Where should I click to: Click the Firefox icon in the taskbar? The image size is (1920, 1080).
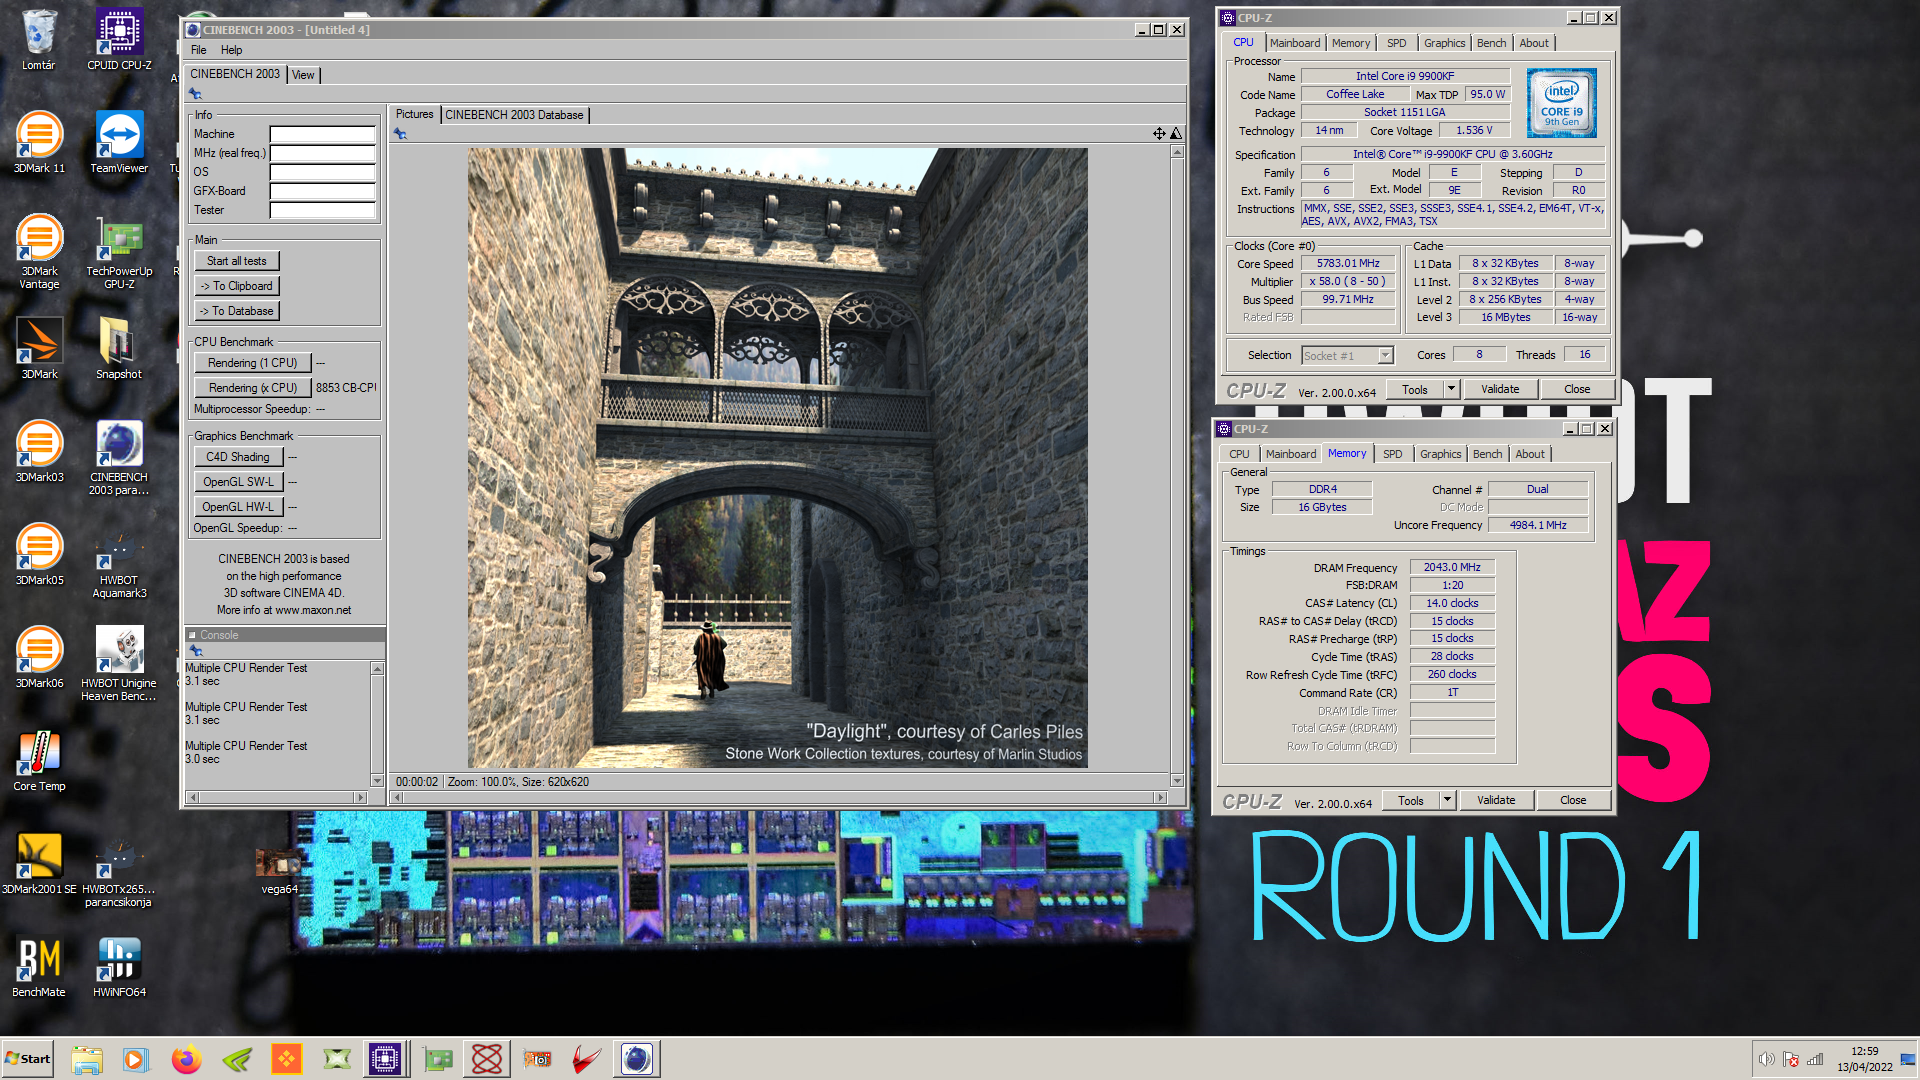[x=186, y=1059]
